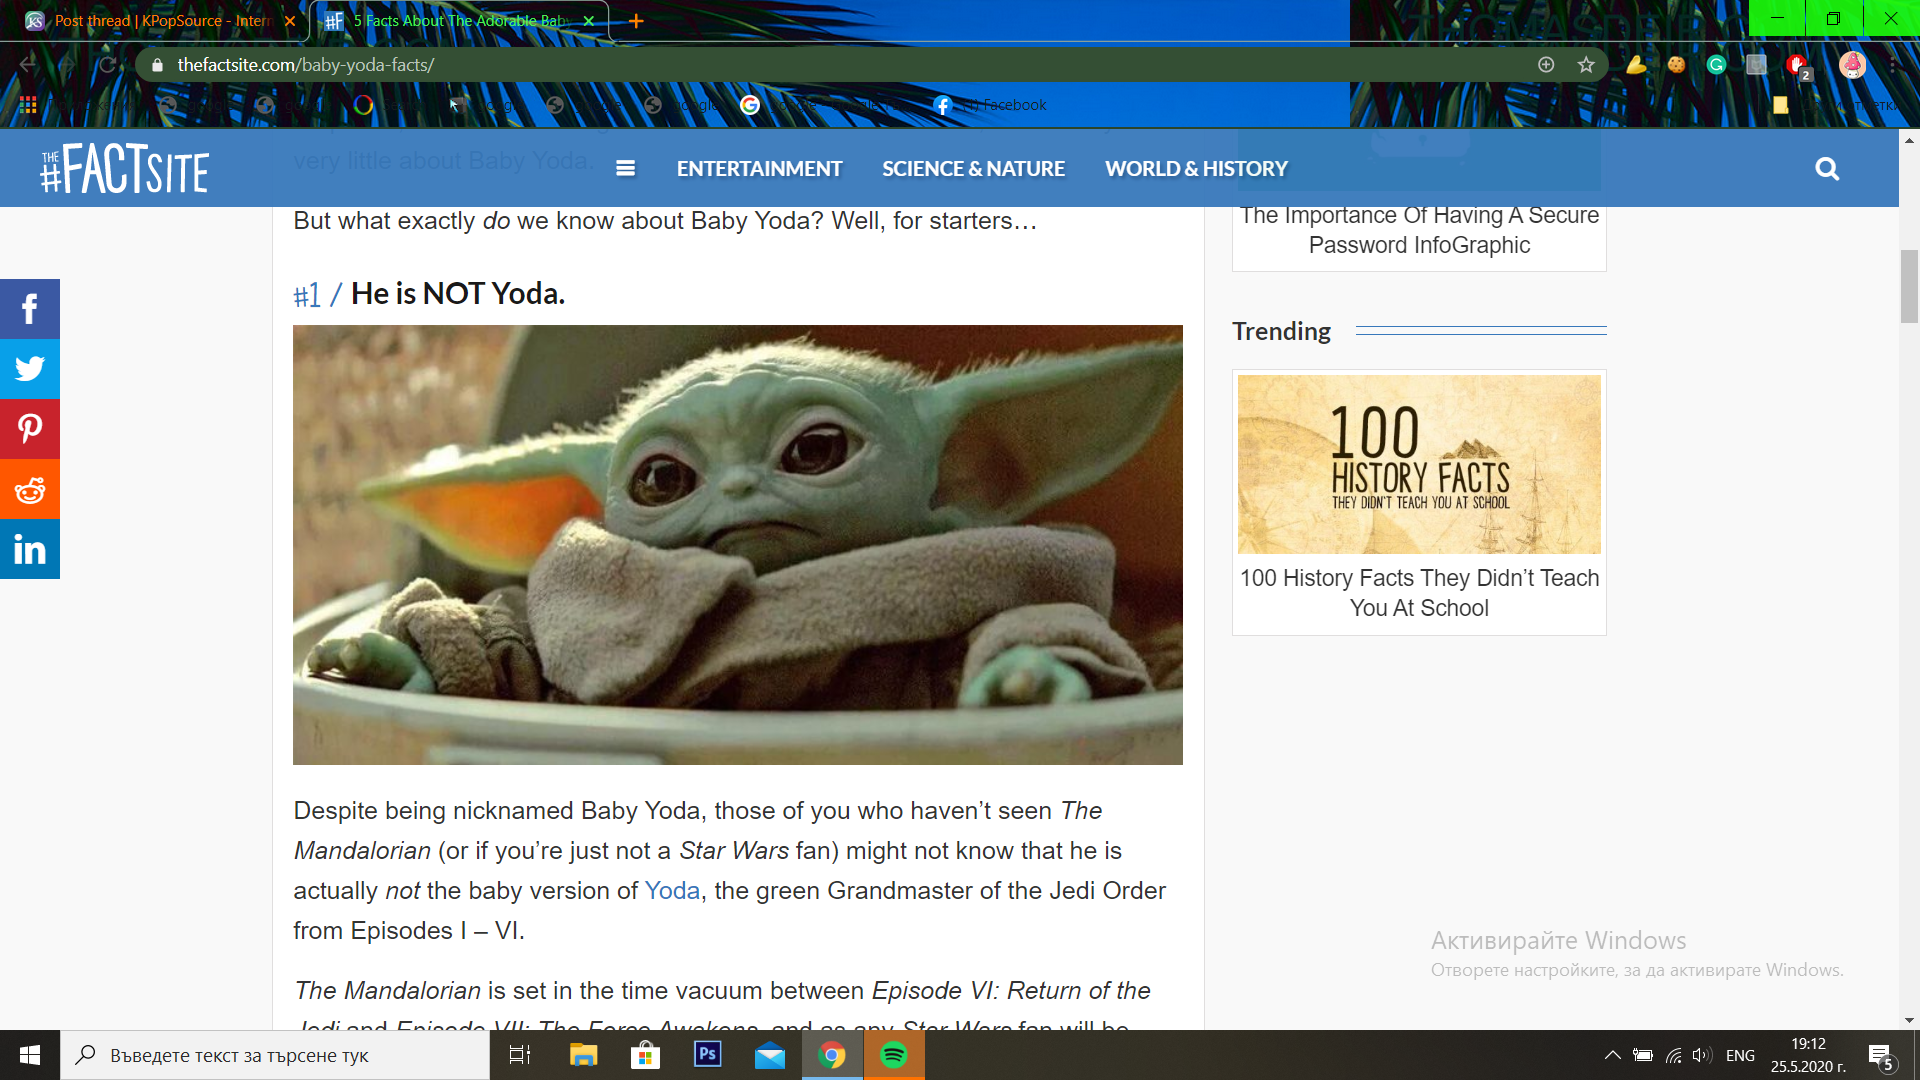Share the article on Reddit

pyautogui.click(x=30, y=489)
